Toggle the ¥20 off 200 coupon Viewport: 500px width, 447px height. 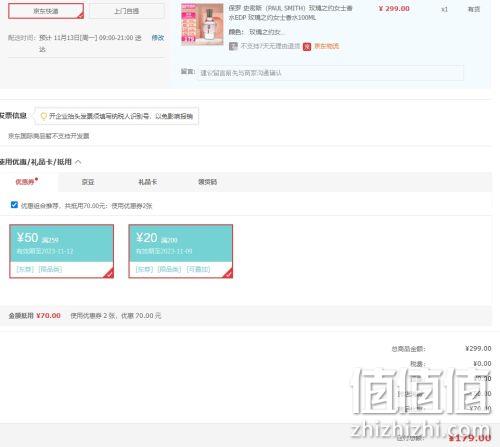(x=181, y=251)
